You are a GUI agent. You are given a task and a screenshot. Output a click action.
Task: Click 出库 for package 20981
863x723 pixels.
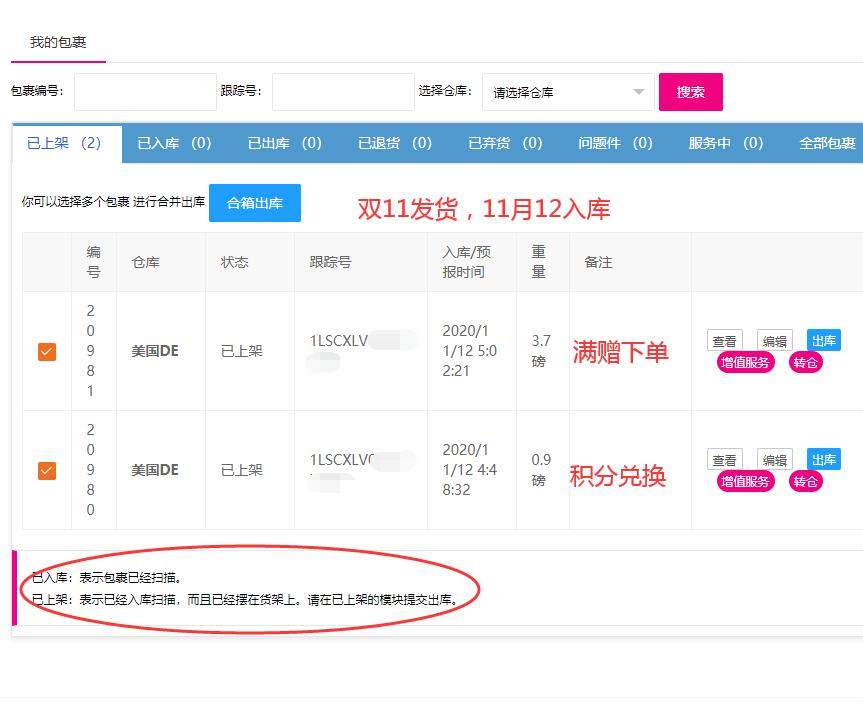click(824, 341)
